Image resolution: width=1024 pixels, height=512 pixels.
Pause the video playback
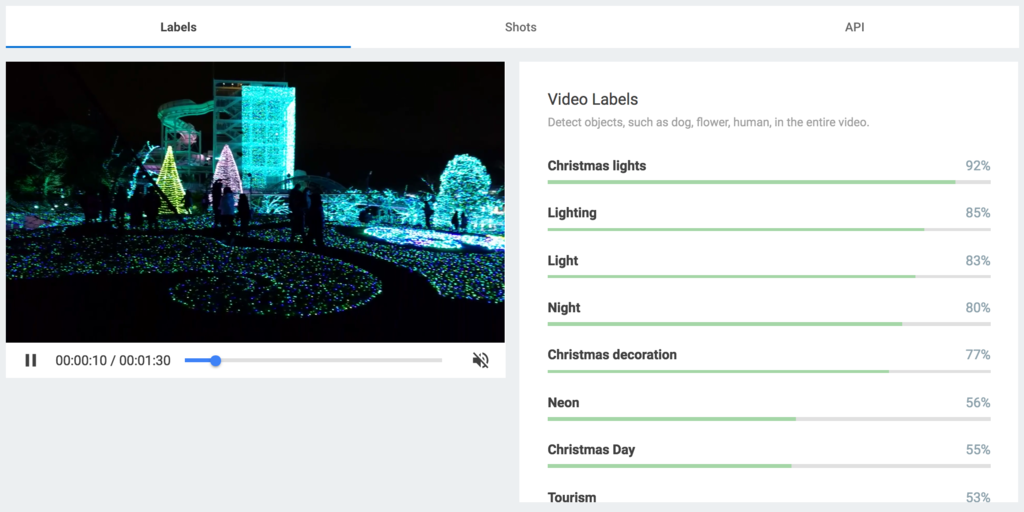[31, 360]
